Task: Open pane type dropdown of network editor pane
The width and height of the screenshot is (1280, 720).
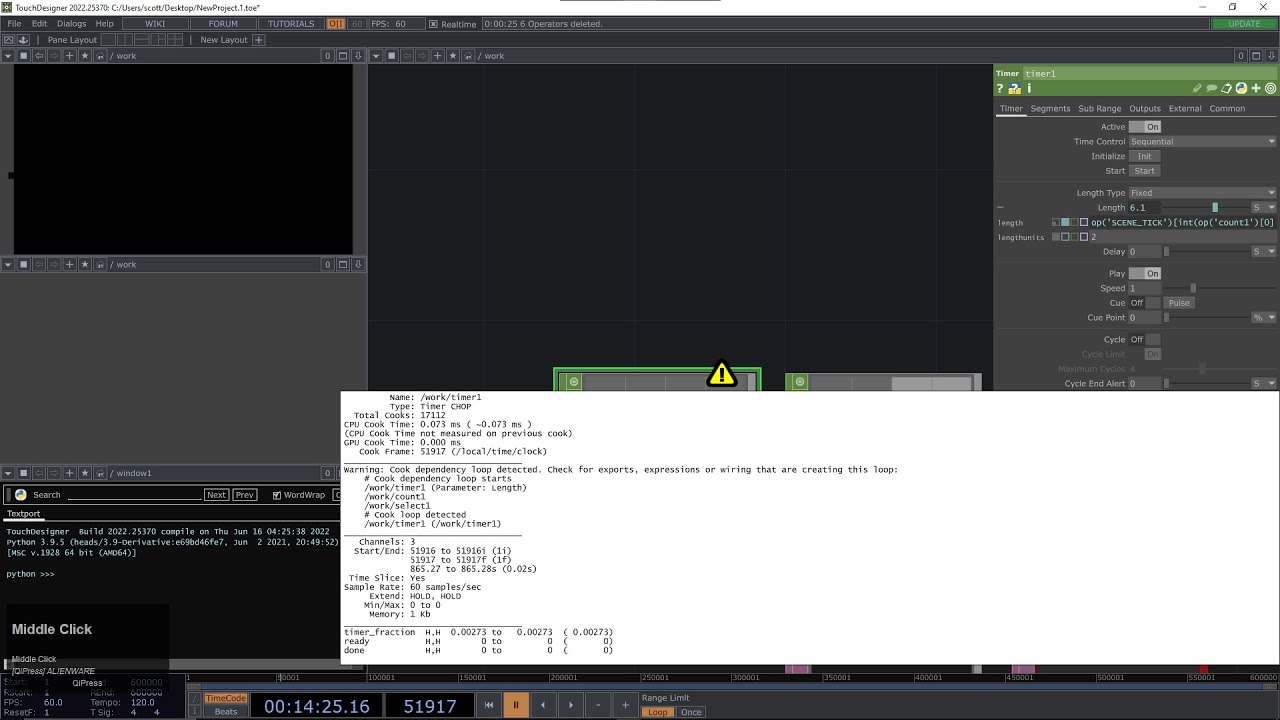Action: (x=376, y=56)
